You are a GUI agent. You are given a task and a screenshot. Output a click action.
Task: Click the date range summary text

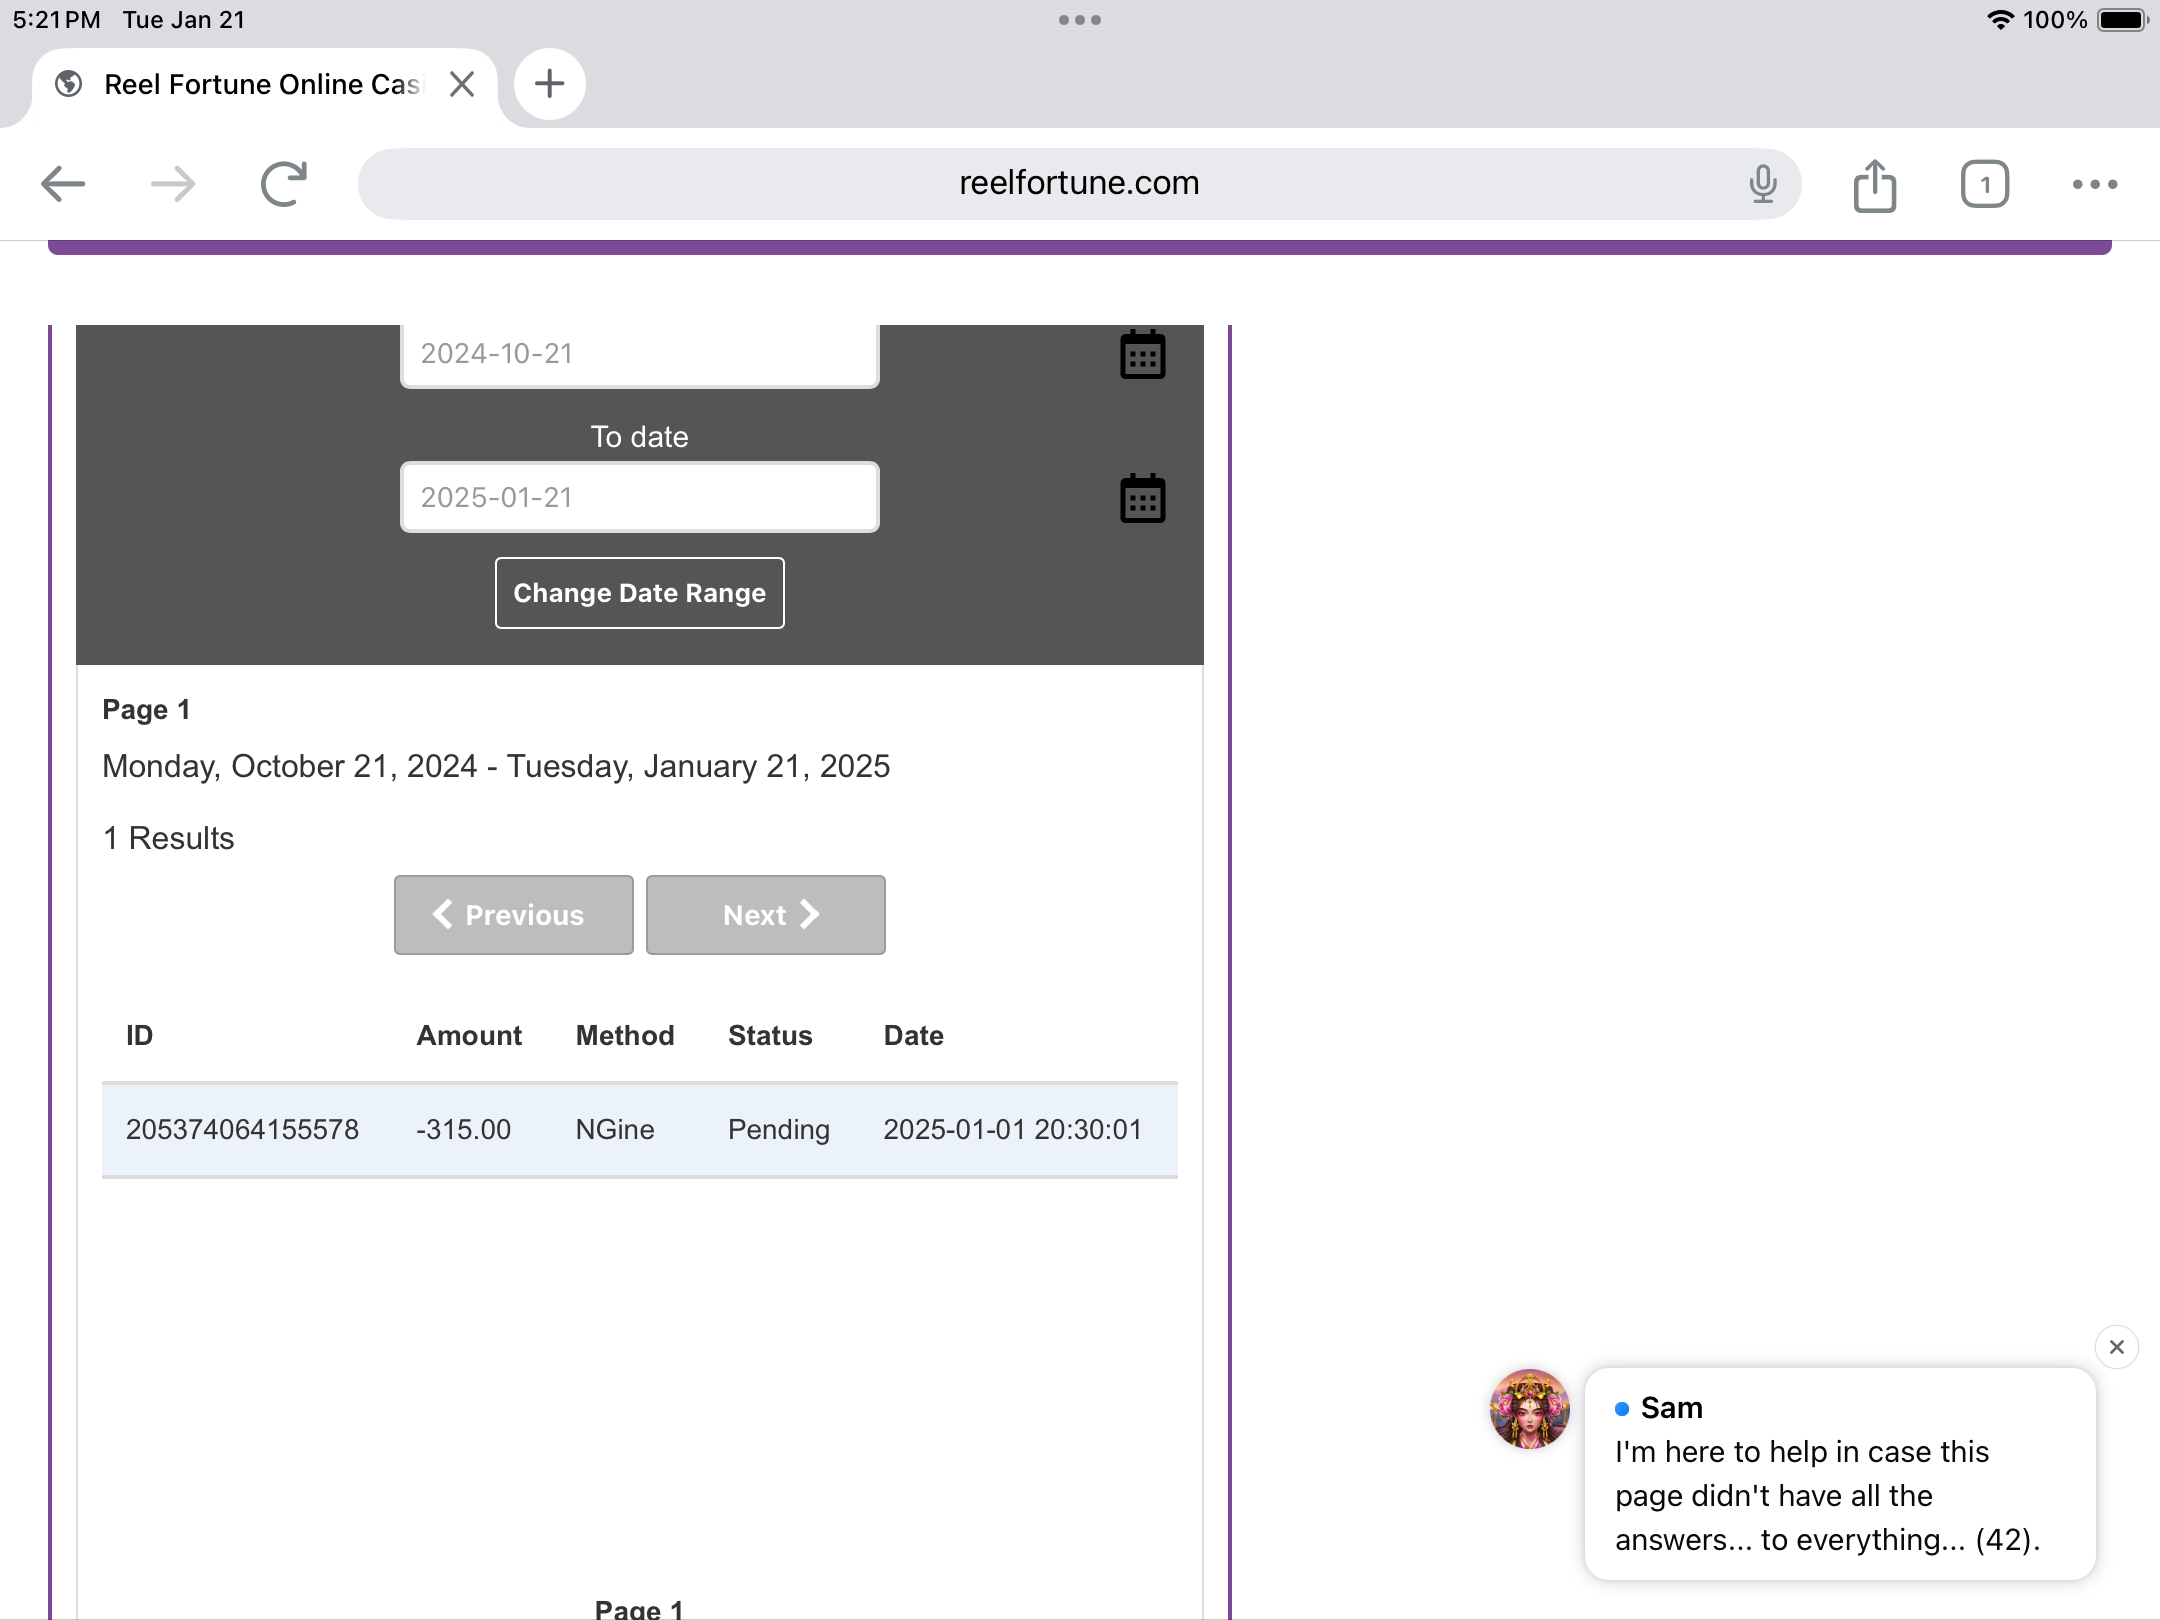point(496,766)
